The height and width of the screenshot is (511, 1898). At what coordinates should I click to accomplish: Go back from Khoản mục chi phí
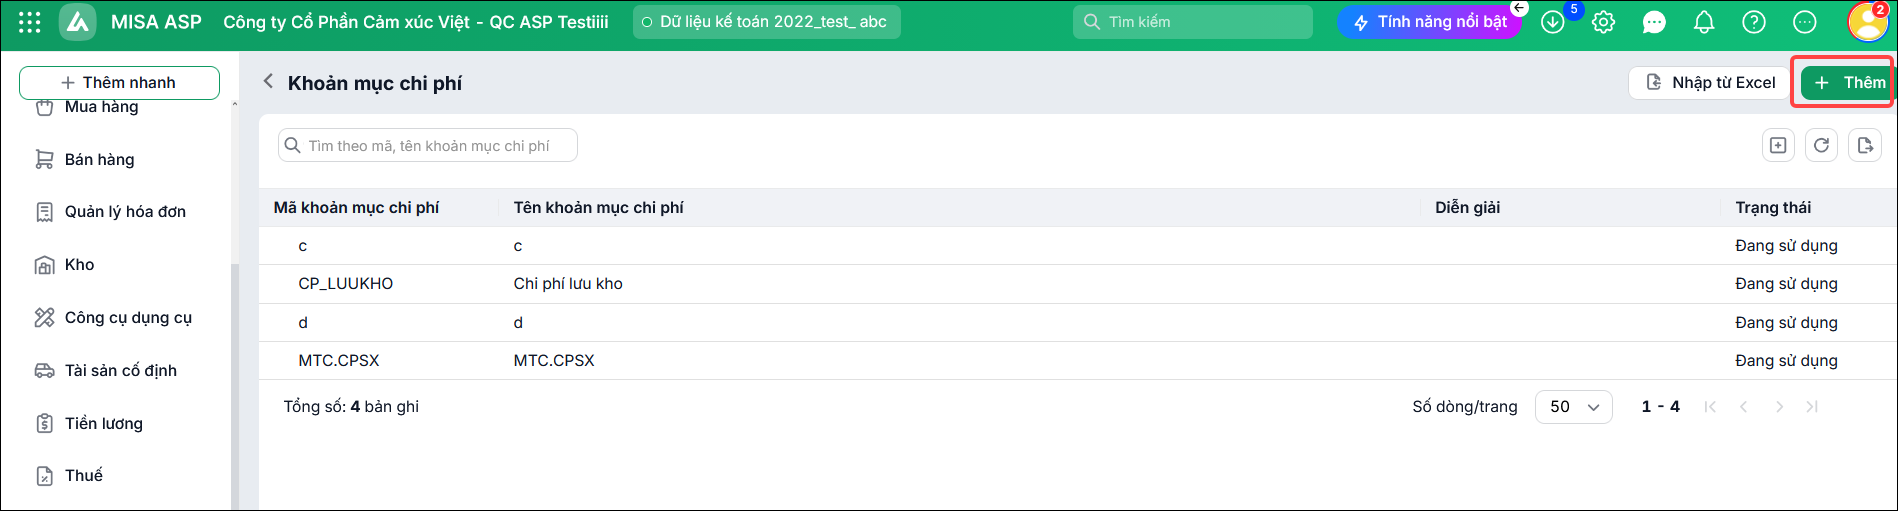268,81
